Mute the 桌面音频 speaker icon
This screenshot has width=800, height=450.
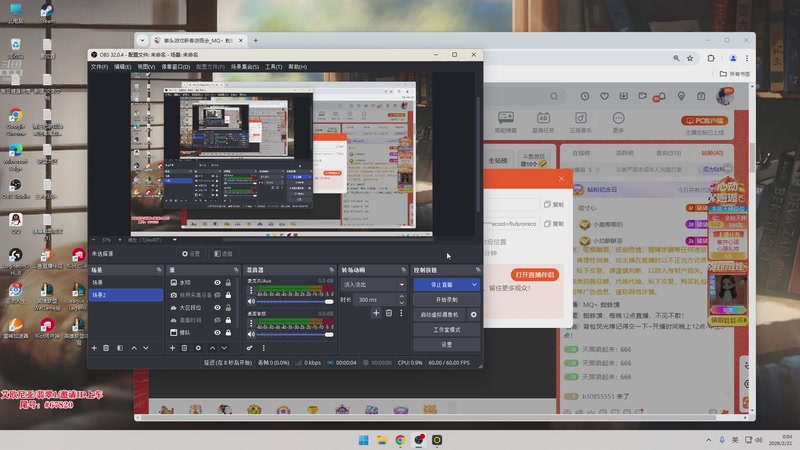pyautogui.click(x=251, y=334)
